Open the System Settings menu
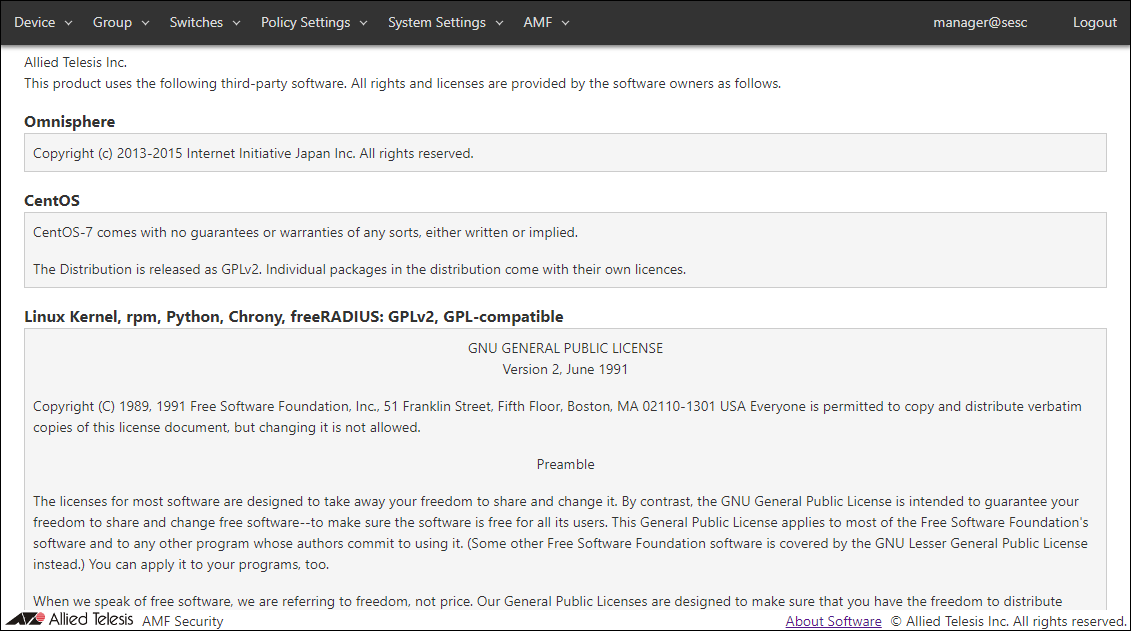Image resolution: width=1131 pixels, height=631 pixels. [446, 22]
